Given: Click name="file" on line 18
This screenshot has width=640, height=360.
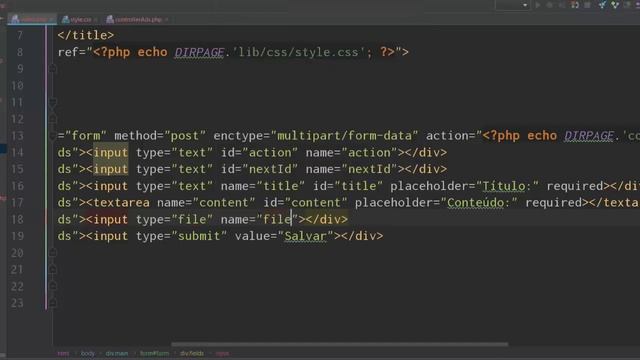Looking at the screenshot, I should click(x=260, y=220).
